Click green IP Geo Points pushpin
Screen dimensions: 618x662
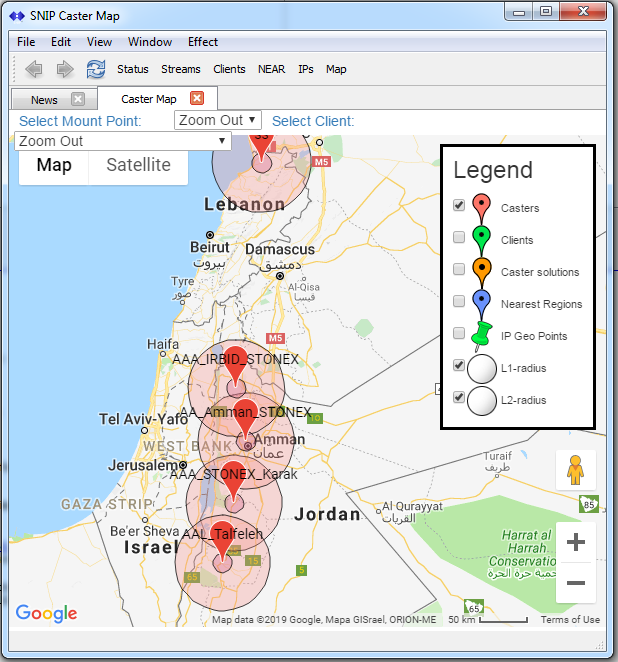481,336
